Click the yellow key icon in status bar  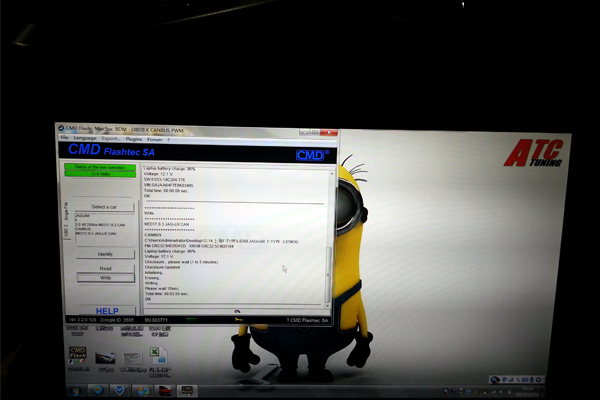(238, 320)
